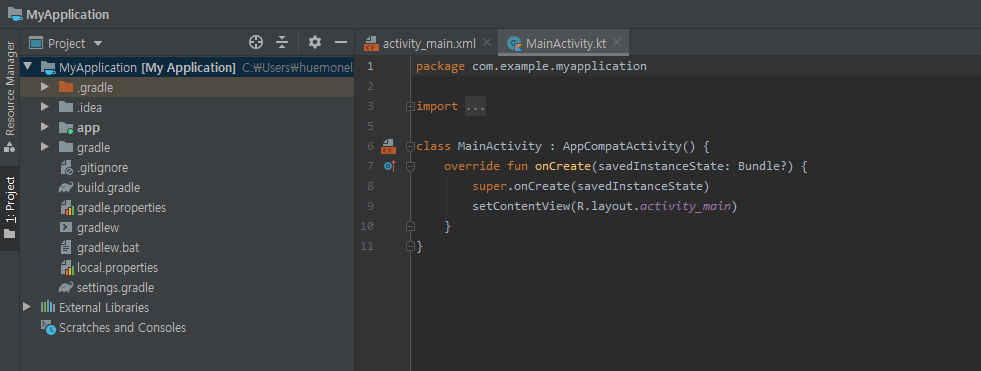
Task: Click the Collapse All icon in Project panel
Action: click(x=282, y=43)
